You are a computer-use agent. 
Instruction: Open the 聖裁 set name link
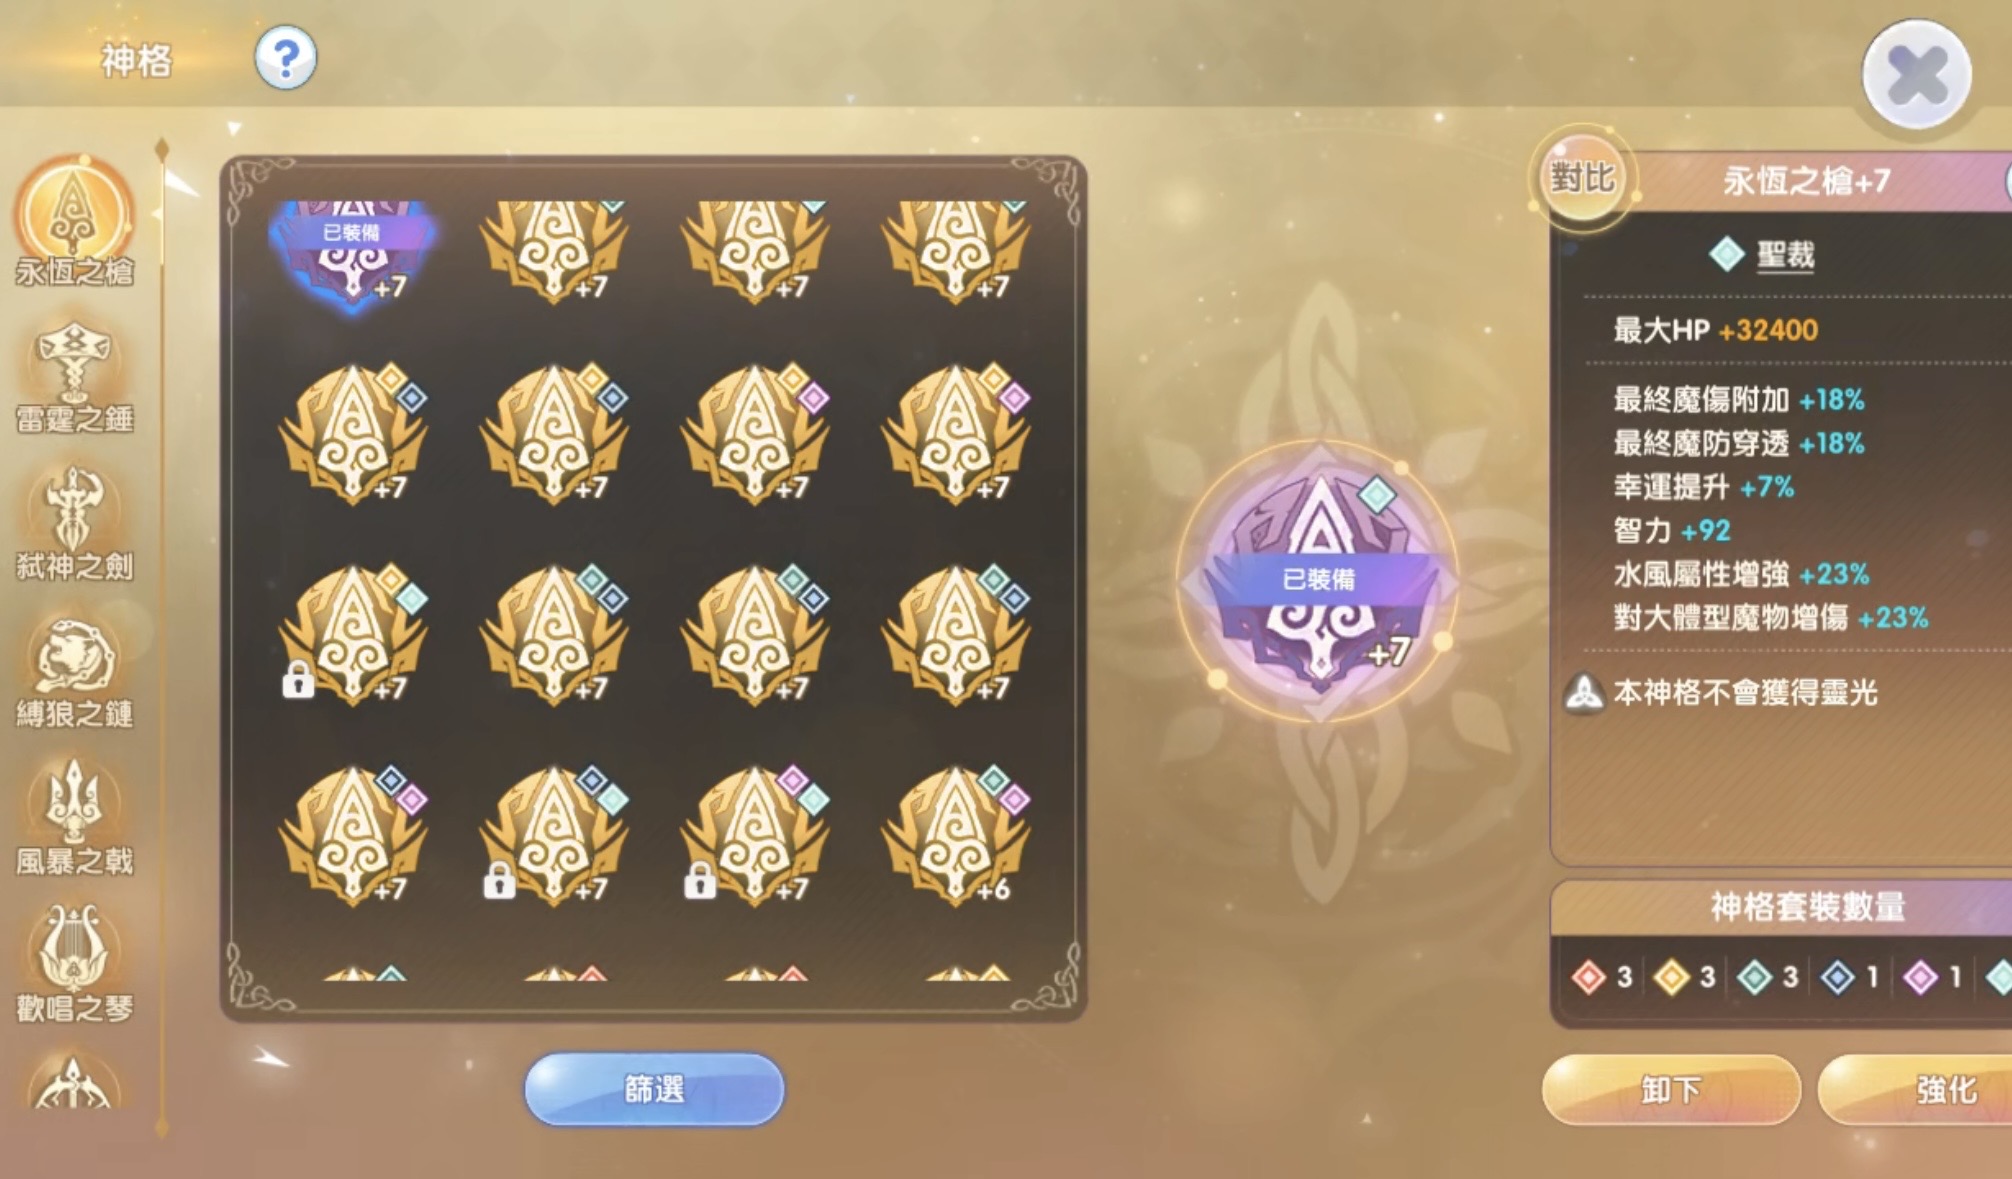(x=1786, y=255)
